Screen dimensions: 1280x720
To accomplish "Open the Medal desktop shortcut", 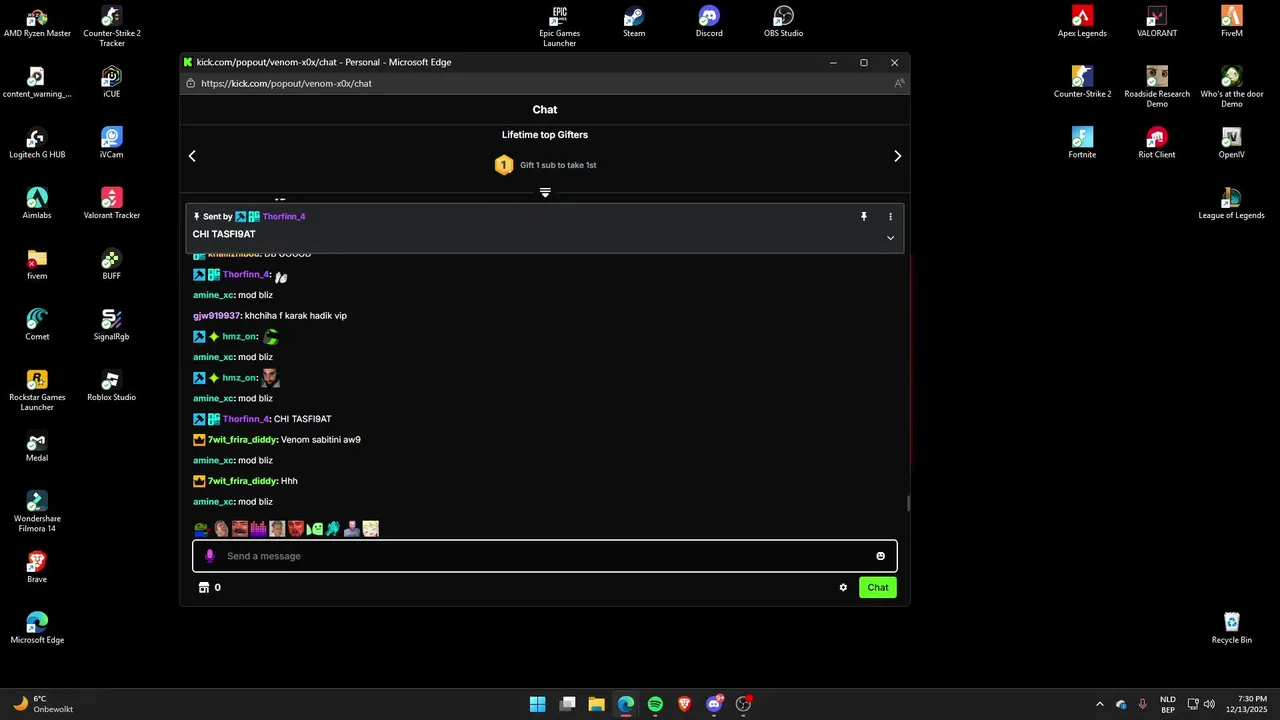I will point(37,447).
